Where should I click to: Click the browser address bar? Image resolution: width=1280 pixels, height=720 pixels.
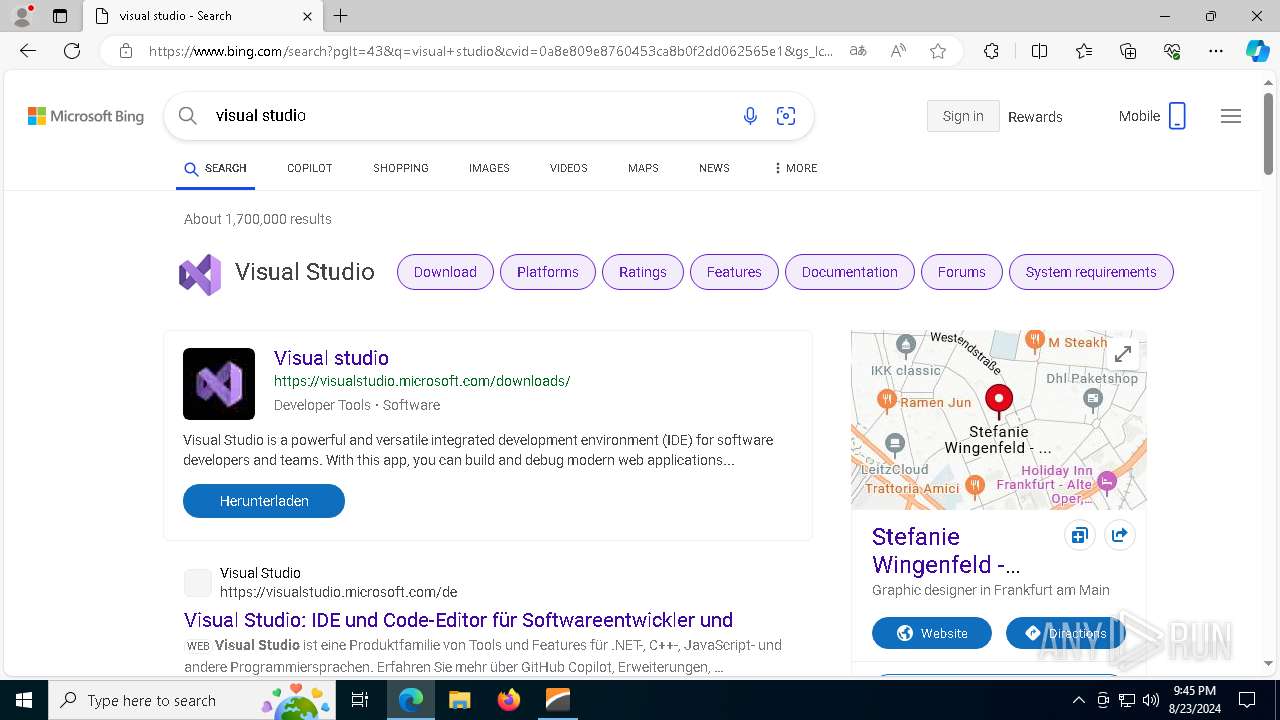click(x=490, y=51)
